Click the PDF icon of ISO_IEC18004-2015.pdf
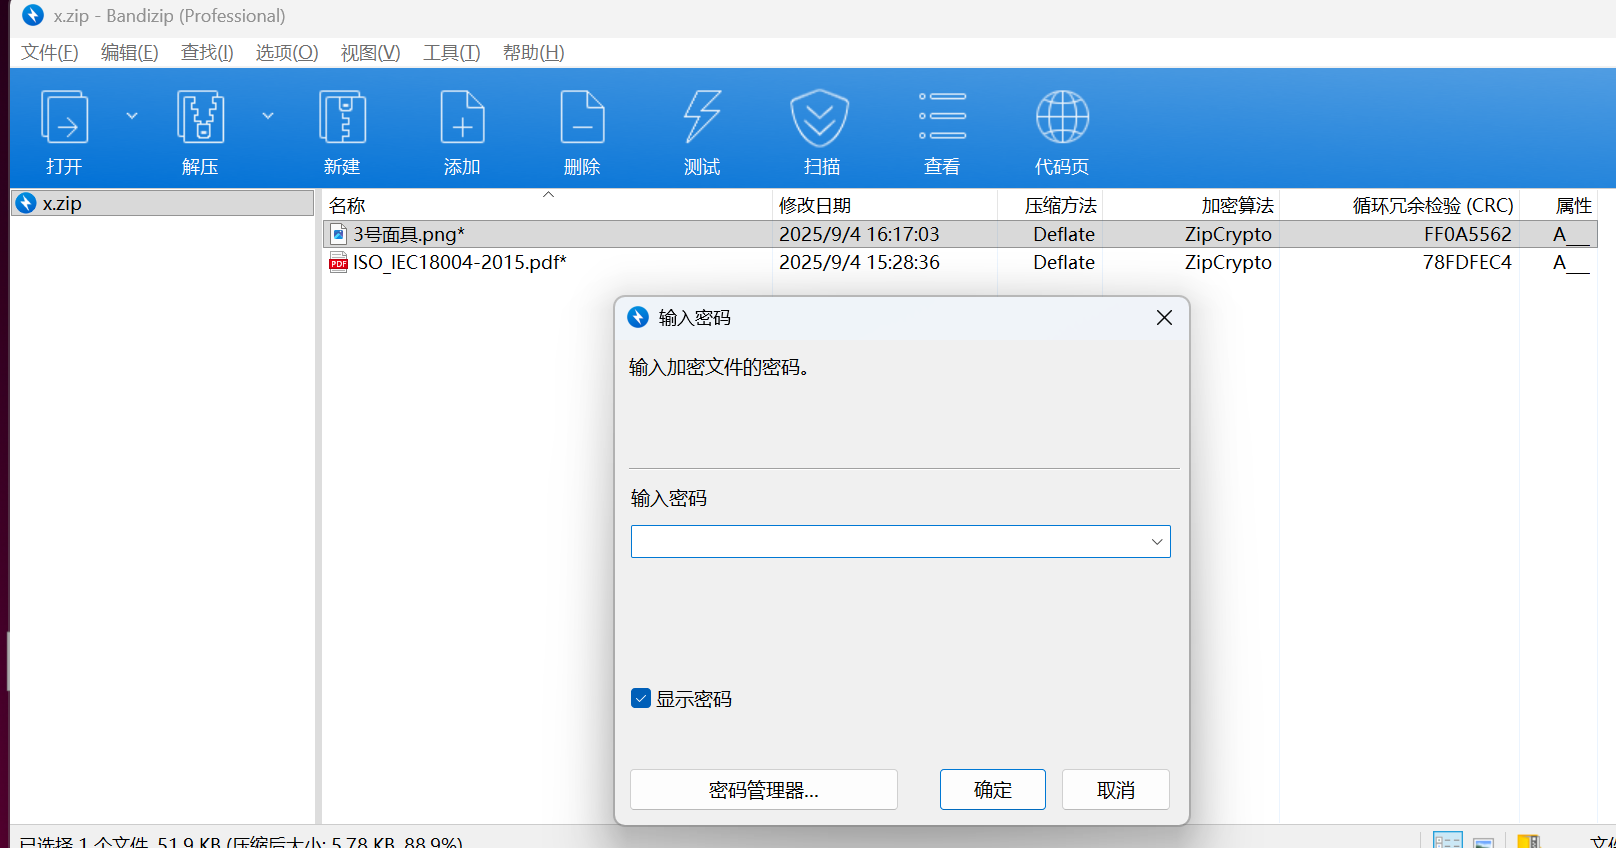This screenshot has height=848, width=1616. click(x=339, y=262)
